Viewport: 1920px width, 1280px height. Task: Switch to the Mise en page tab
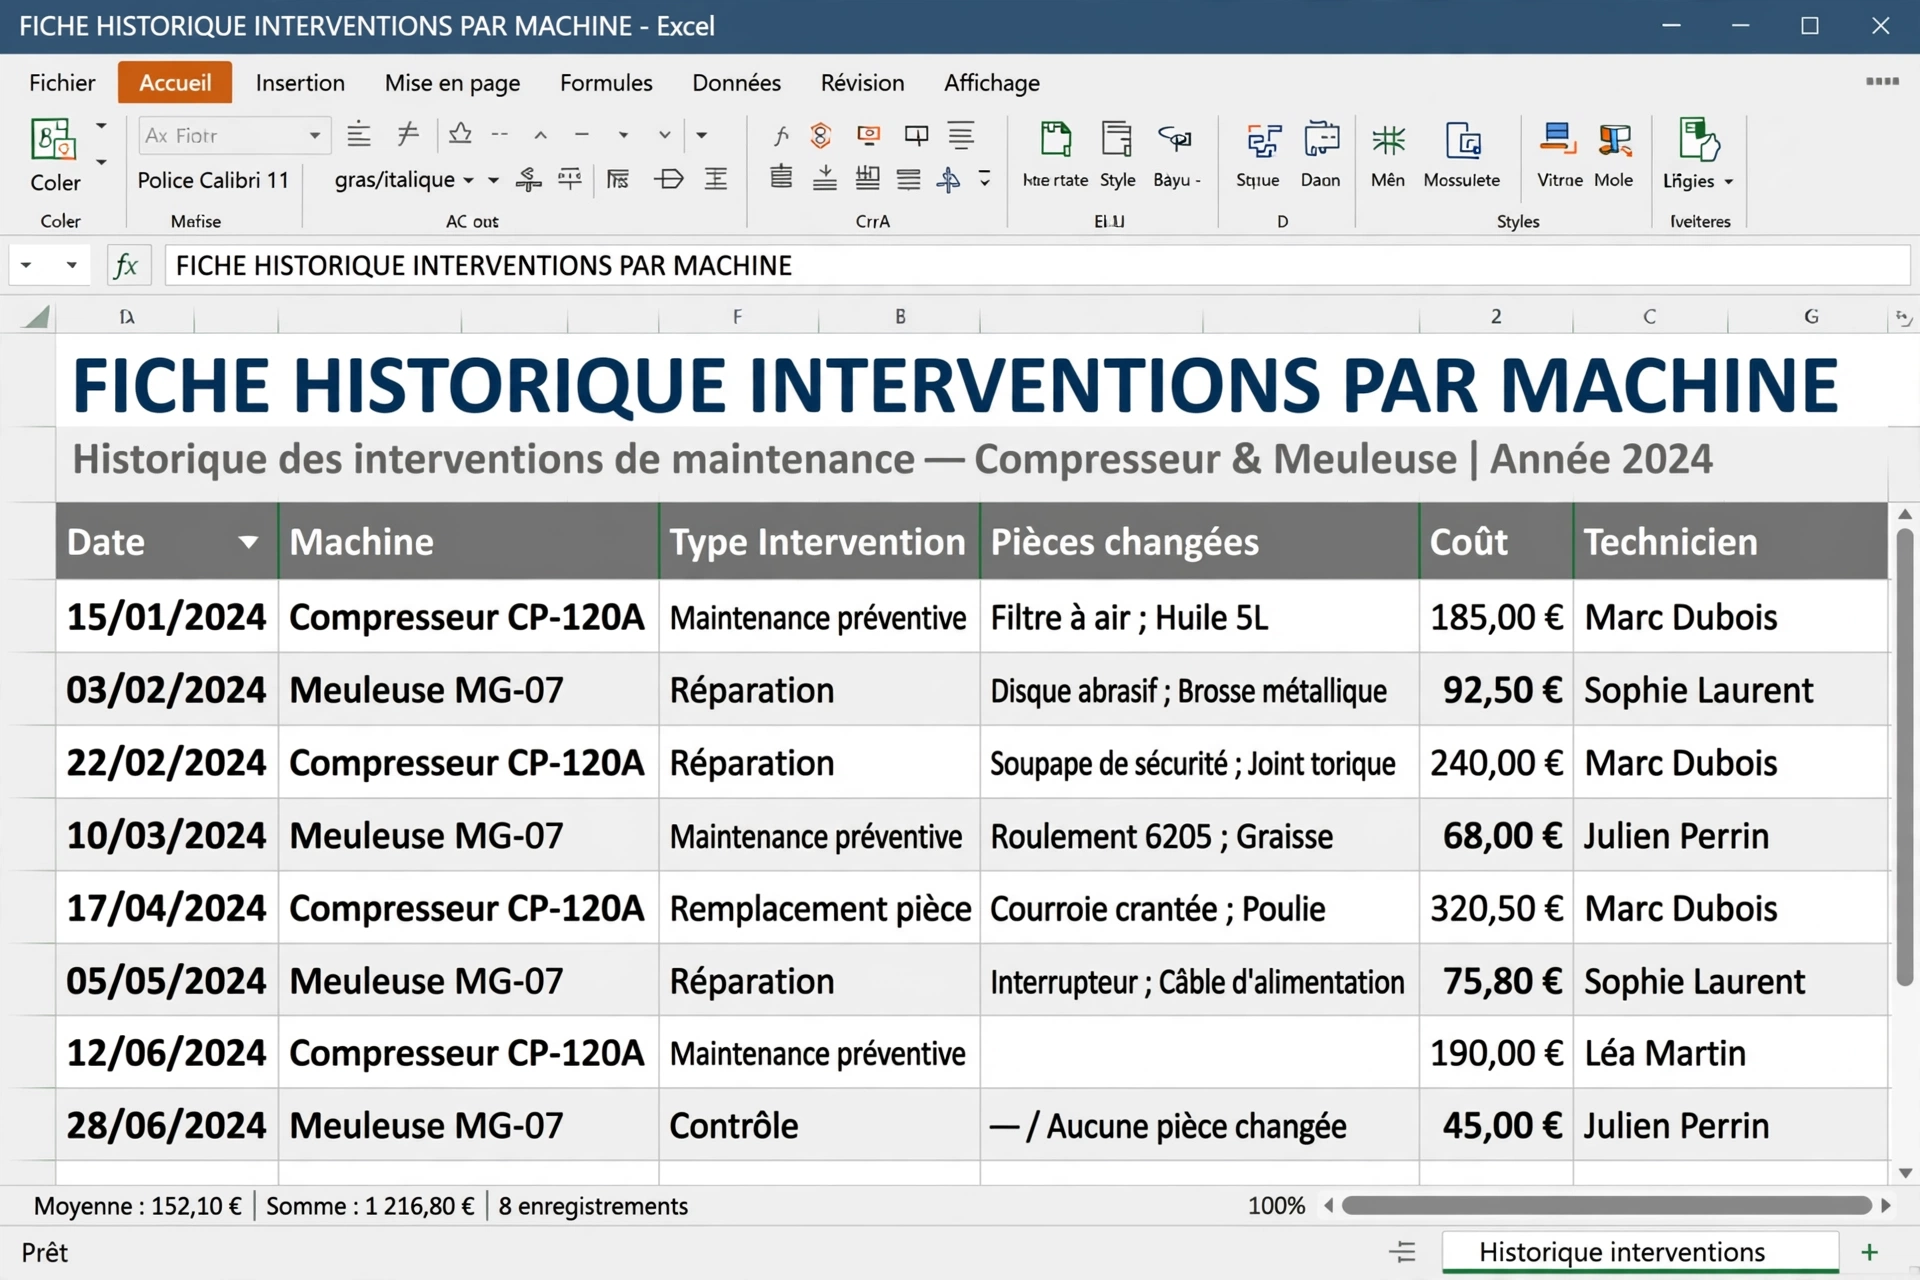[452, 84]
